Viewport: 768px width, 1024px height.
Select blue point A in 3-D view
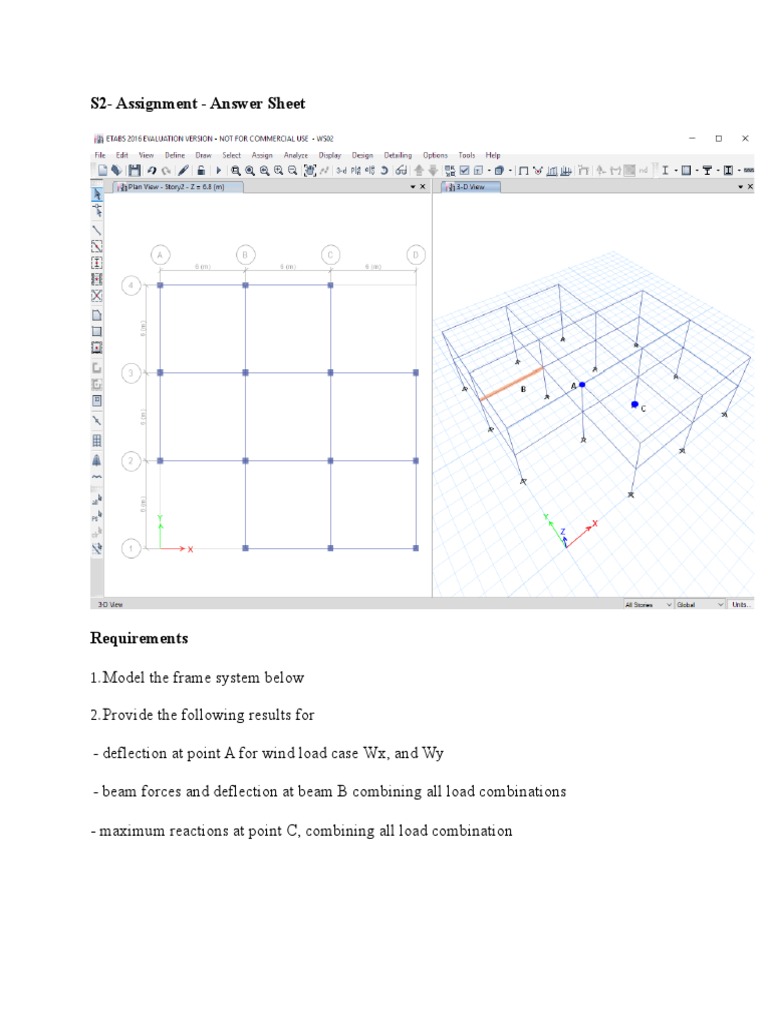click(582, 385)
